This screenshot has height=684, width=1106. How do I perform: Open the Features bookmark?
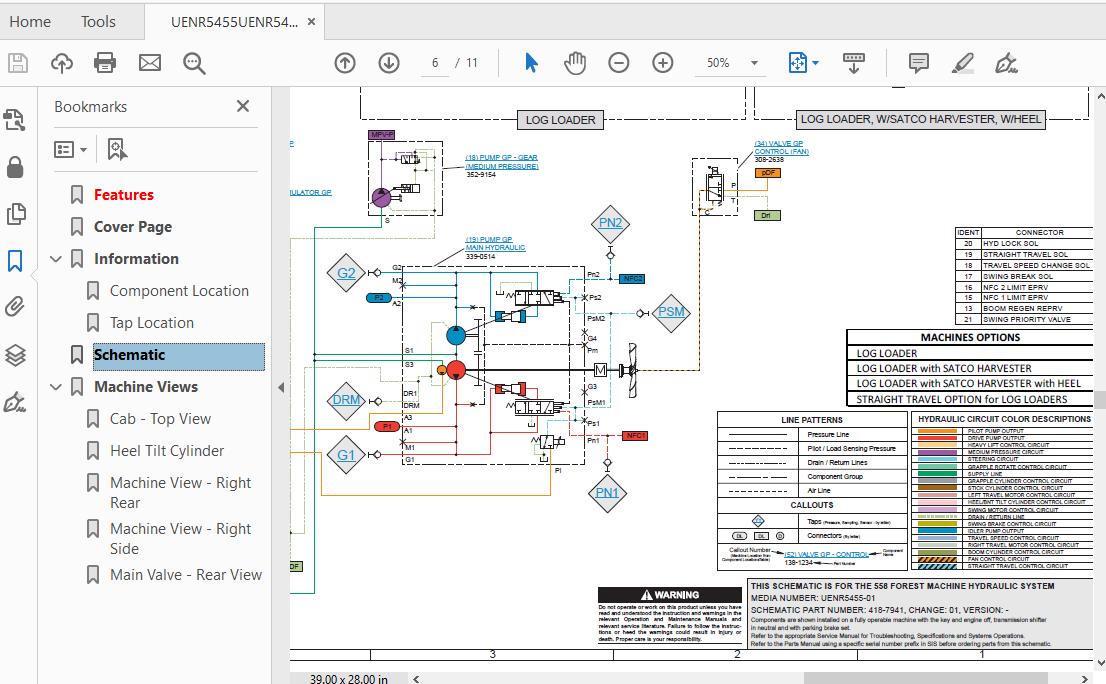pos(123,195)
